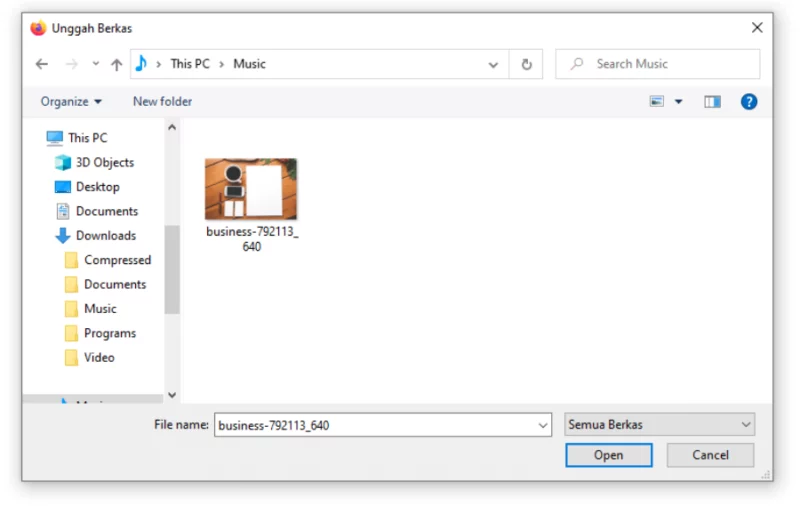Expand the address bar path dropdown
The width and height of the screenshot is (800, 506).
click(x=493, y=65)
